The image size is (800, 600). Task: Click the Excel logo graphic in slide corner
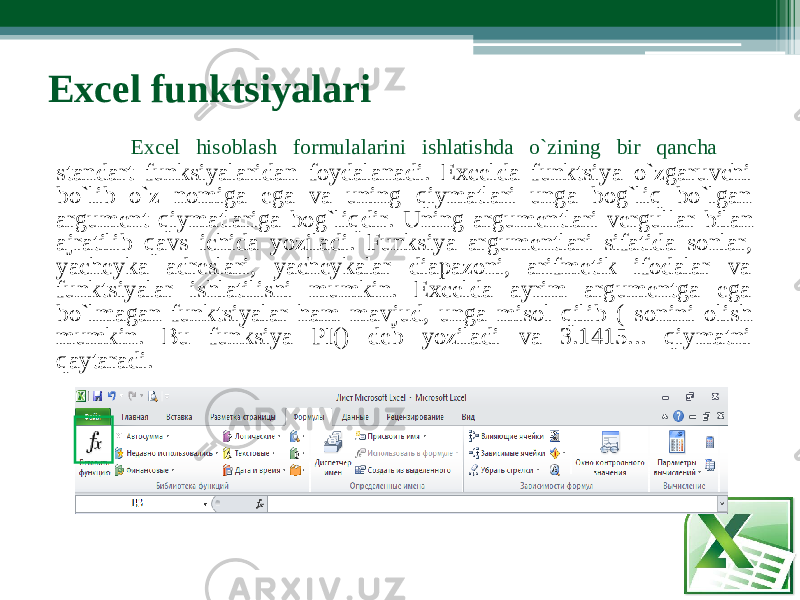coord(738,546)
